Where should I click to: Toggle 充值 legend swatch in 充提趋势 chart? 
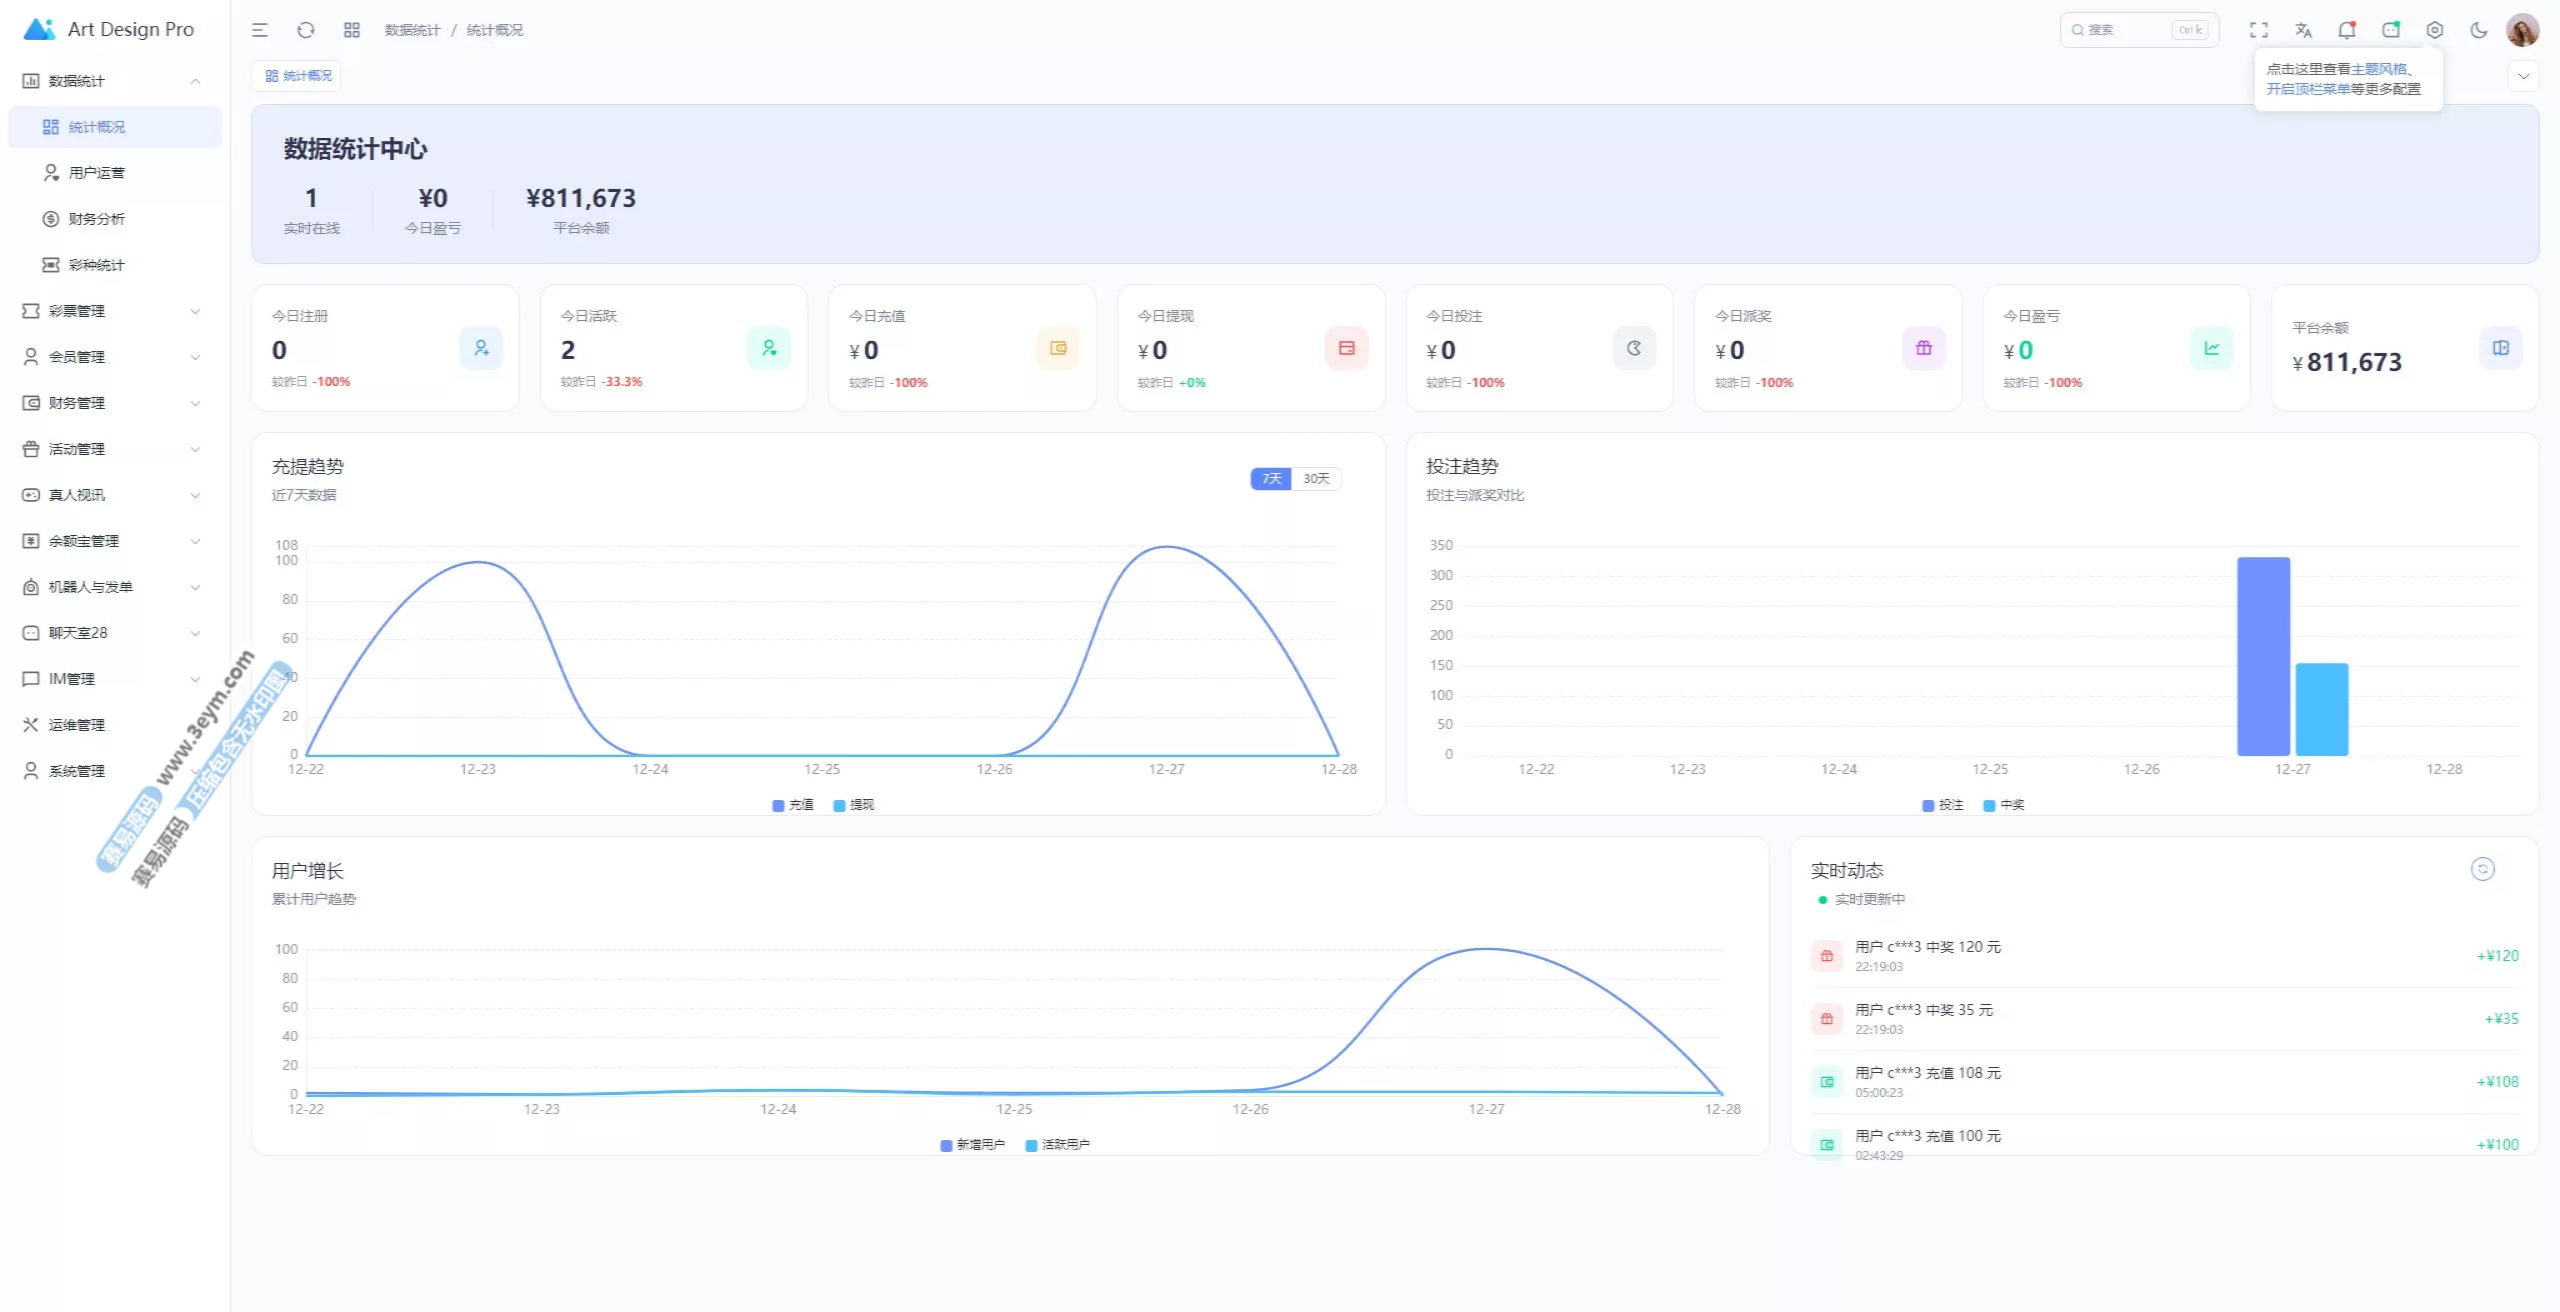(779, 805)
